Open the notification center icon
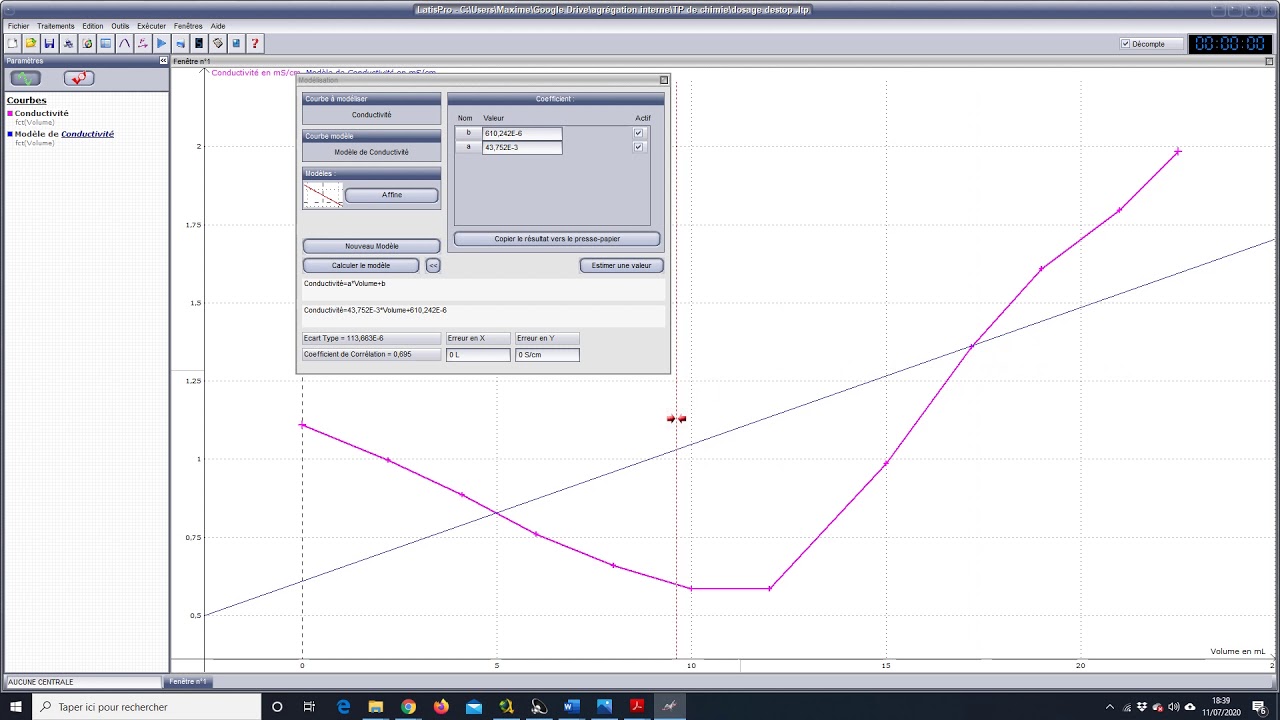This screenshot has width=1280, height=720. (x=1260, y=707)
